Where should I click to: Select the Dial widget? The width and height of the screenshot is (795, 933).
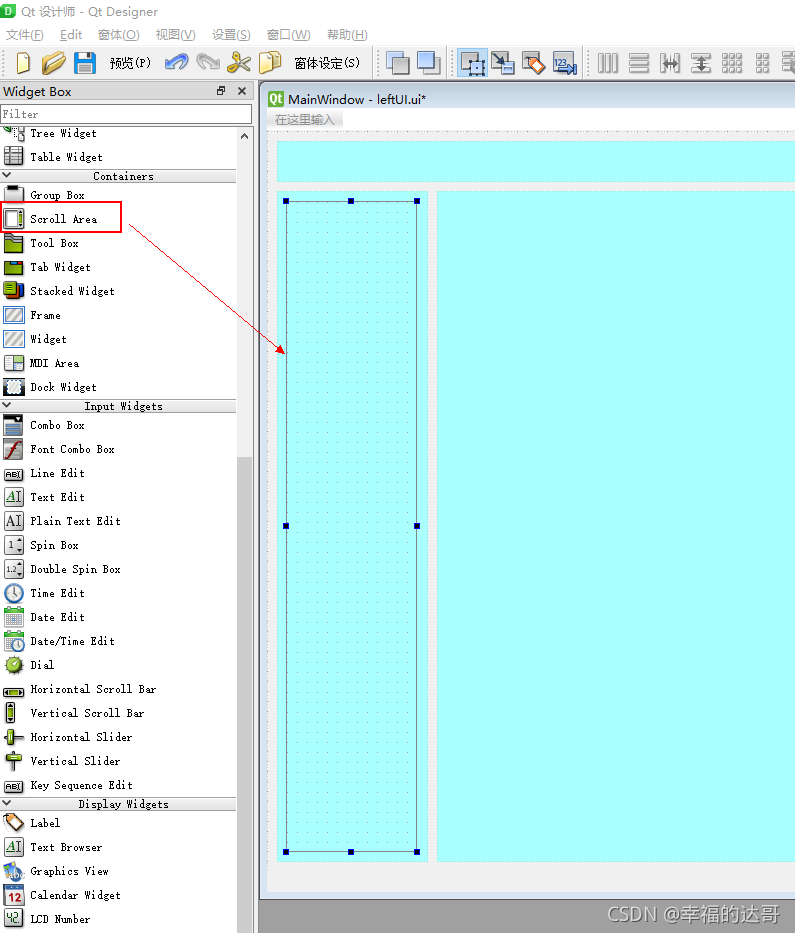pos(42,665)
